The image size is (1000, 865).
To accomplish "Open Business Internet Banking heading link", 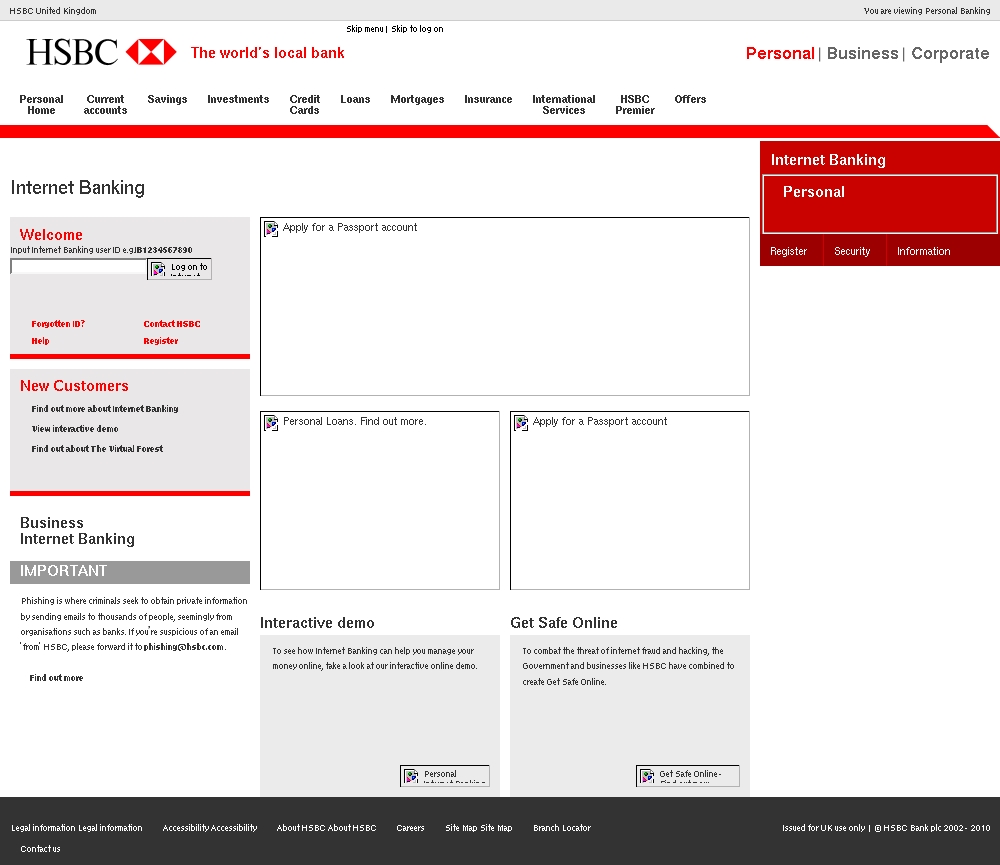I will tap(77, 531).
